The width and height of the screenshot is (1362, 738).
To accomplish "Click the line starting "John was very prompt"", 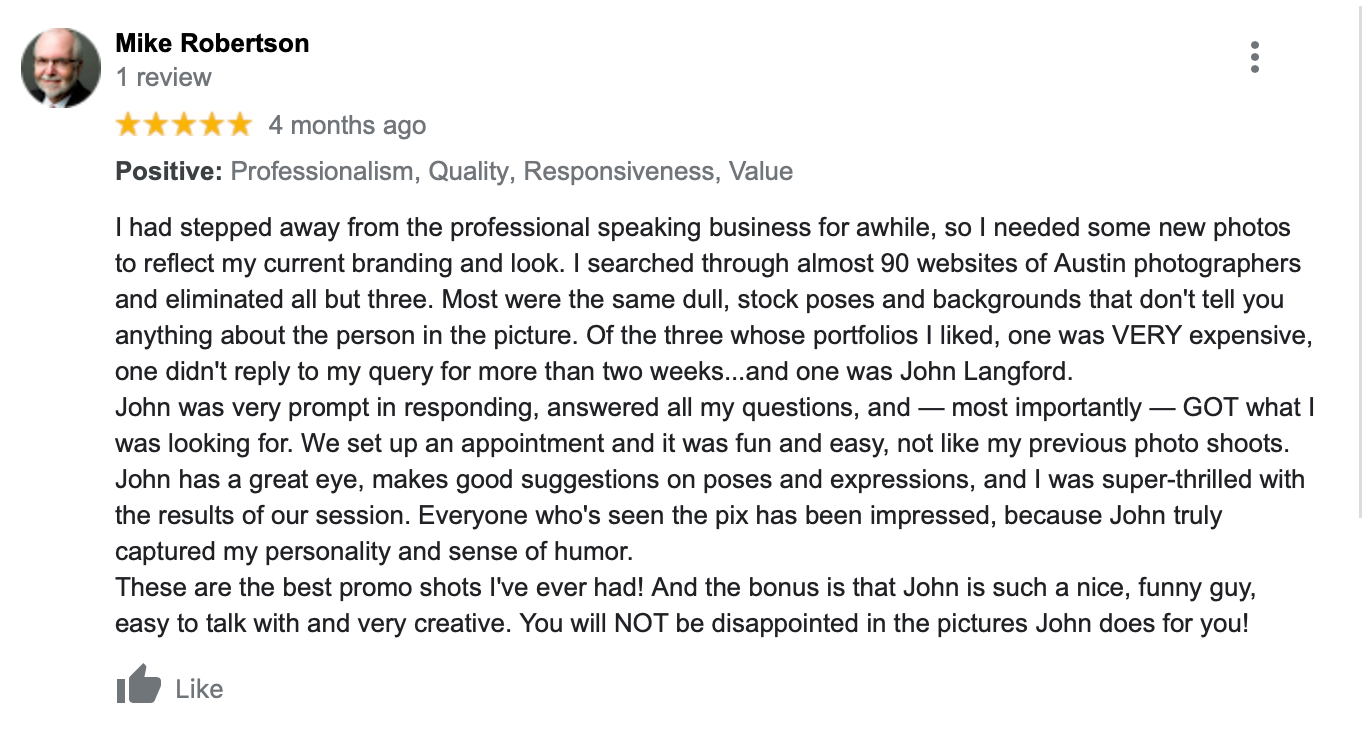I will click(714, 408).
